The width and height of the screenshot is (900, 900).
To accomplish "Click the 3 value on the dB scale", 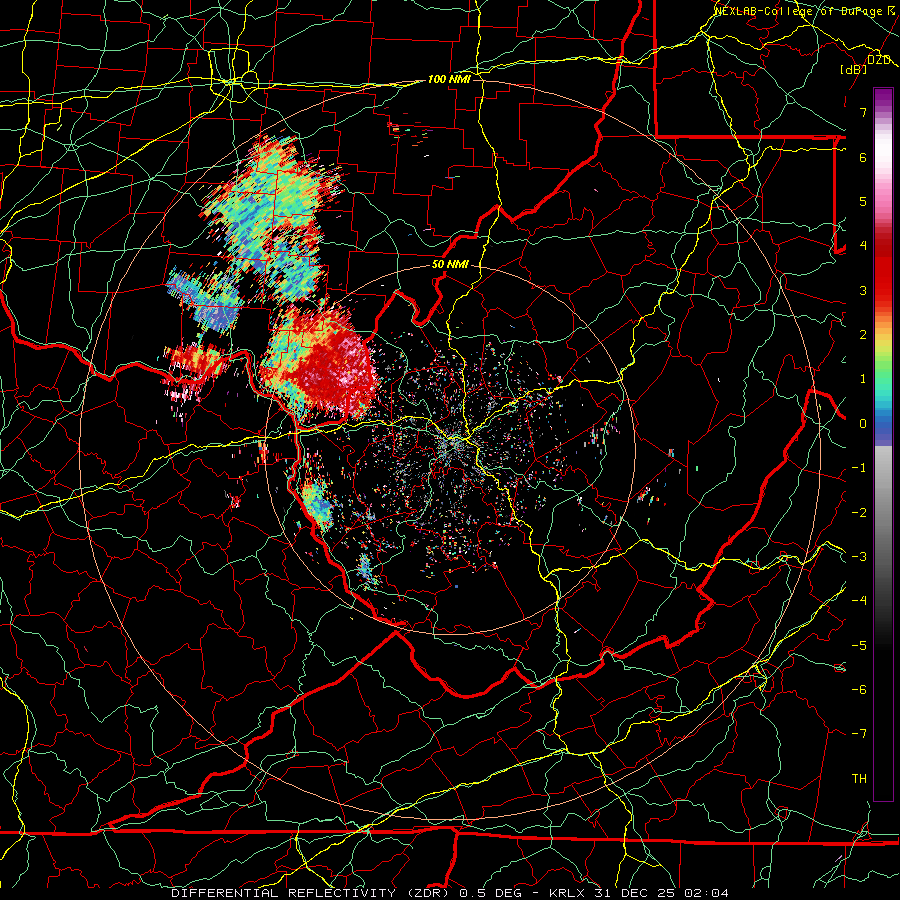I will pos(863,290).
